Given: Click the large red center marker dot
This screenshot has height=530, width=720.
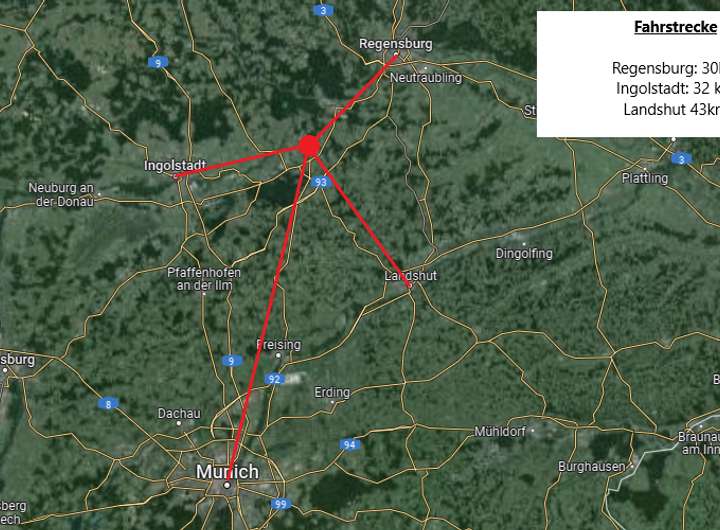Looking at the screenshot, I should (x=309, y=146).
